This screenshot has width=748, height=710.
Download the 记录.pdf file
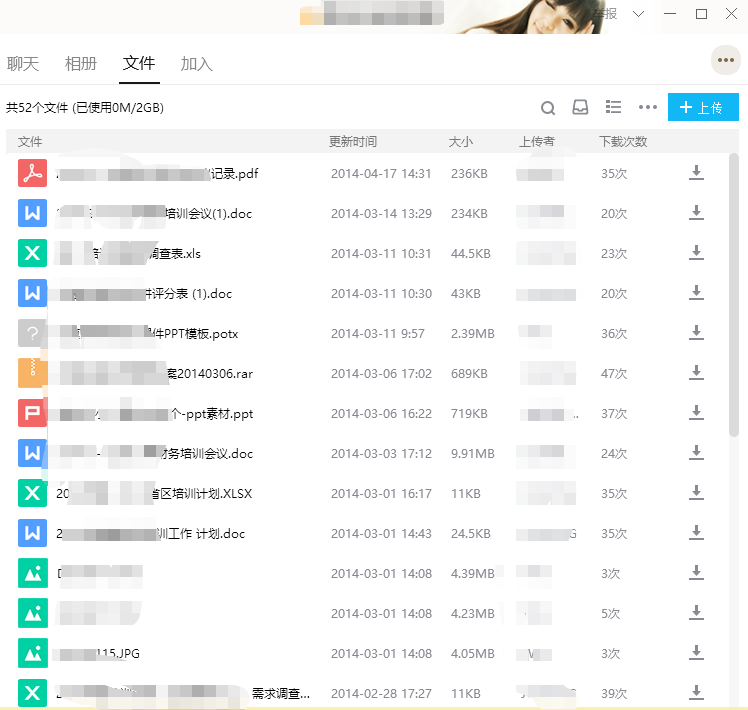coord(696,173)
